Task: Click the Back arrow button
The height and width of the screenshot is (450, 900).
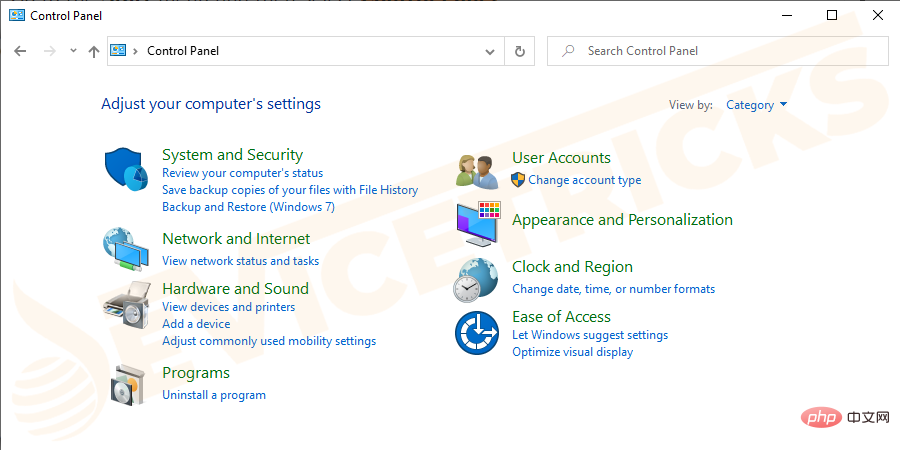Action: [20, 51]
